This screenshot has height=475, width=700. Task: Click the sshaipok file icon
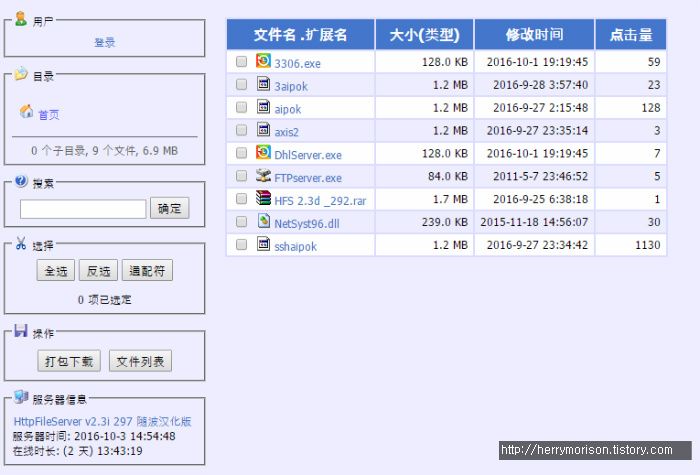point(263,244)
